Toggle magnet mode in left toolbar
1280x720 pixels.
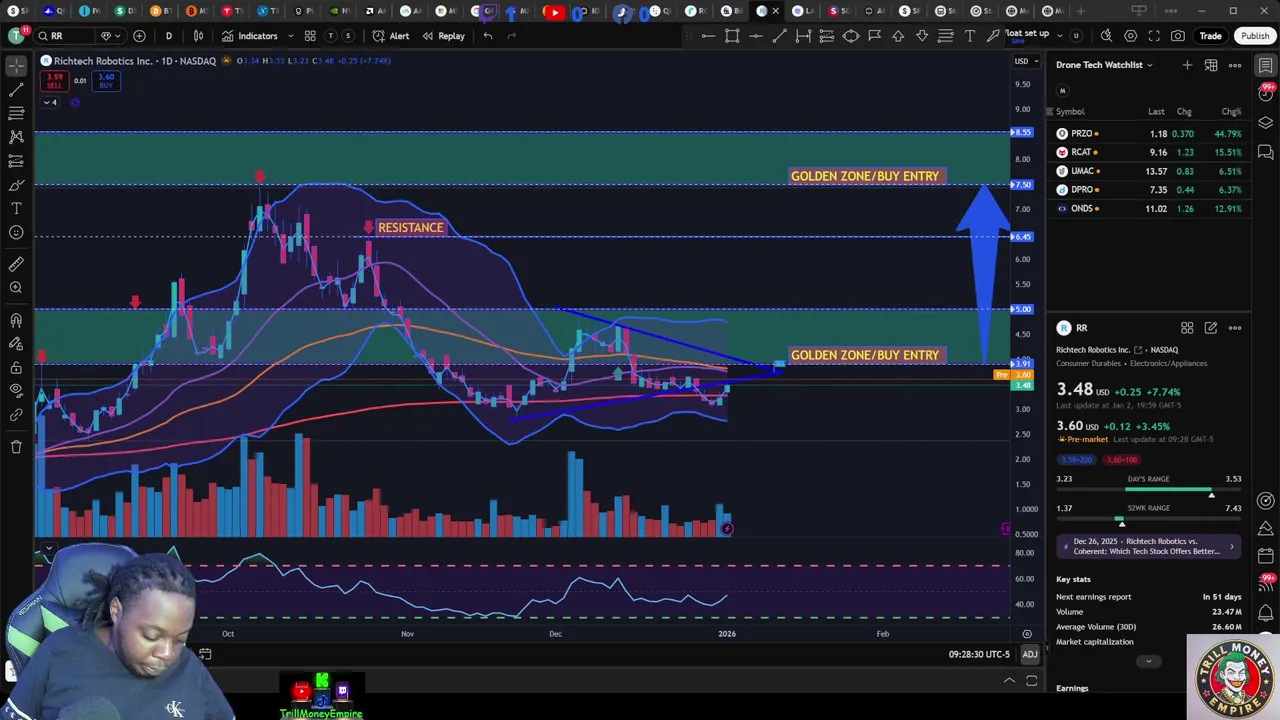click(x=16, y=320)
